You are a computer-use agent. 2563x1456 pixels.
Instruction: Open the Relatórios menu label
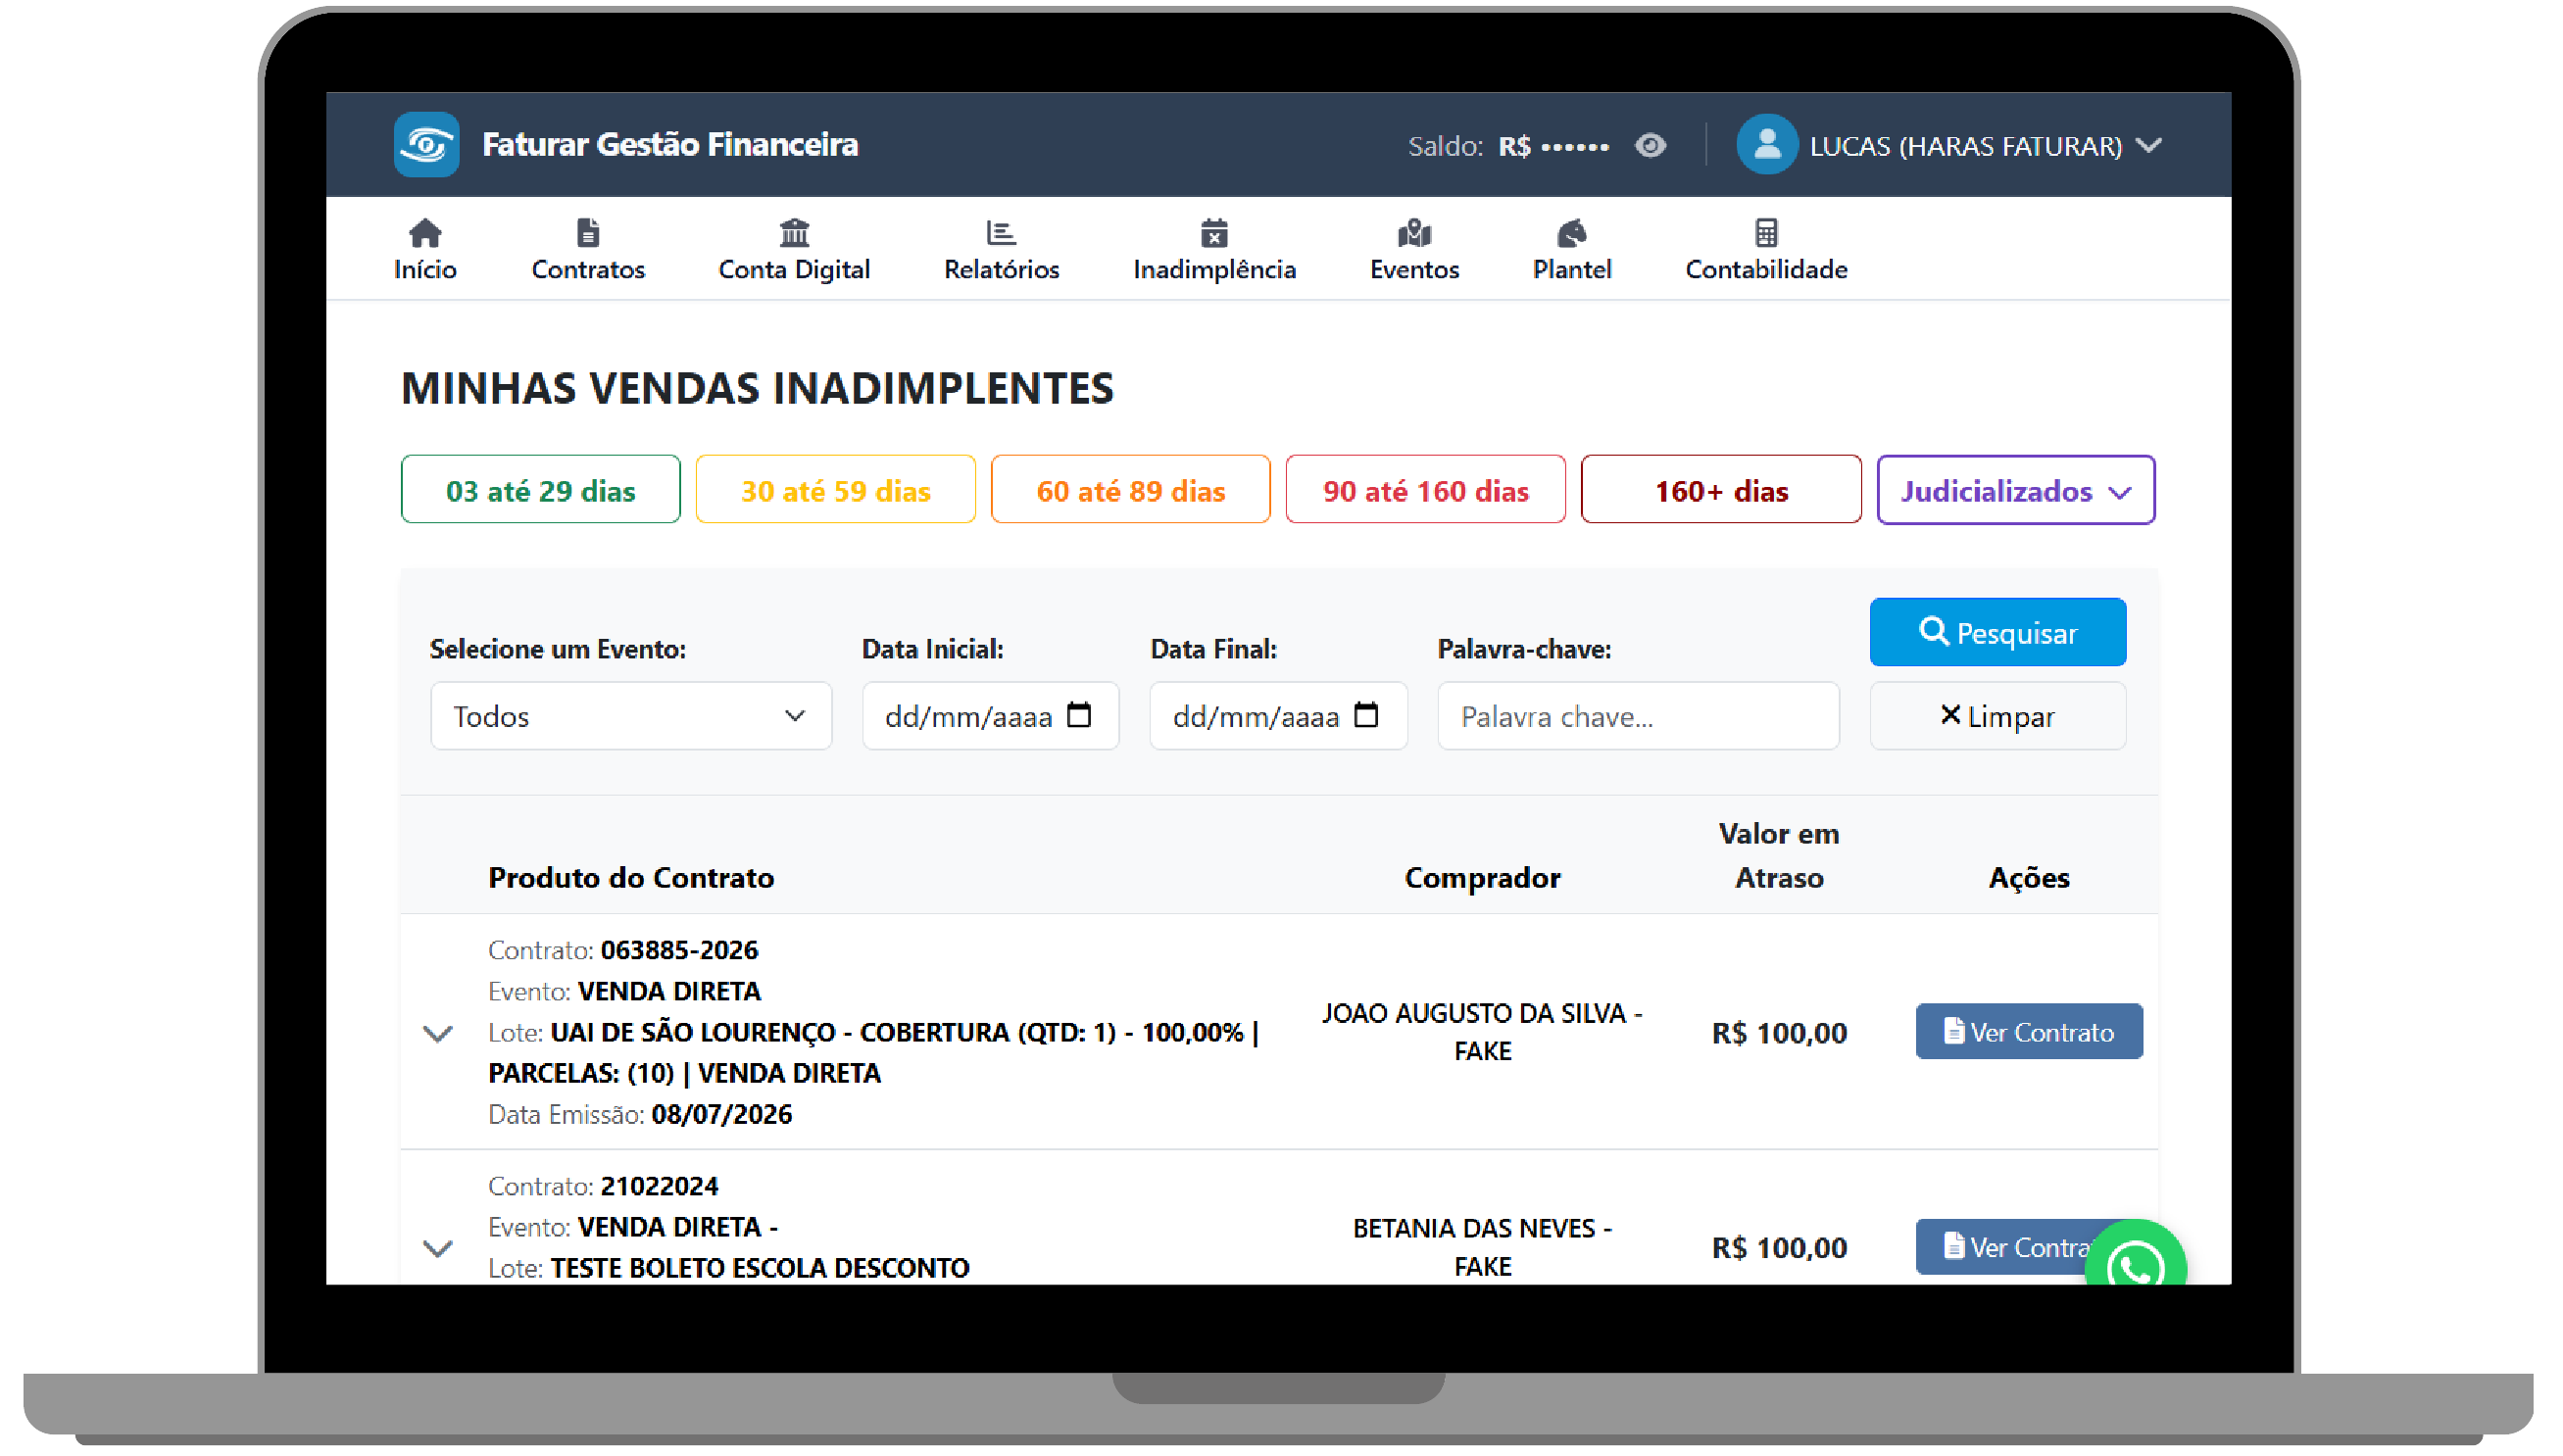pos(1003,270)
